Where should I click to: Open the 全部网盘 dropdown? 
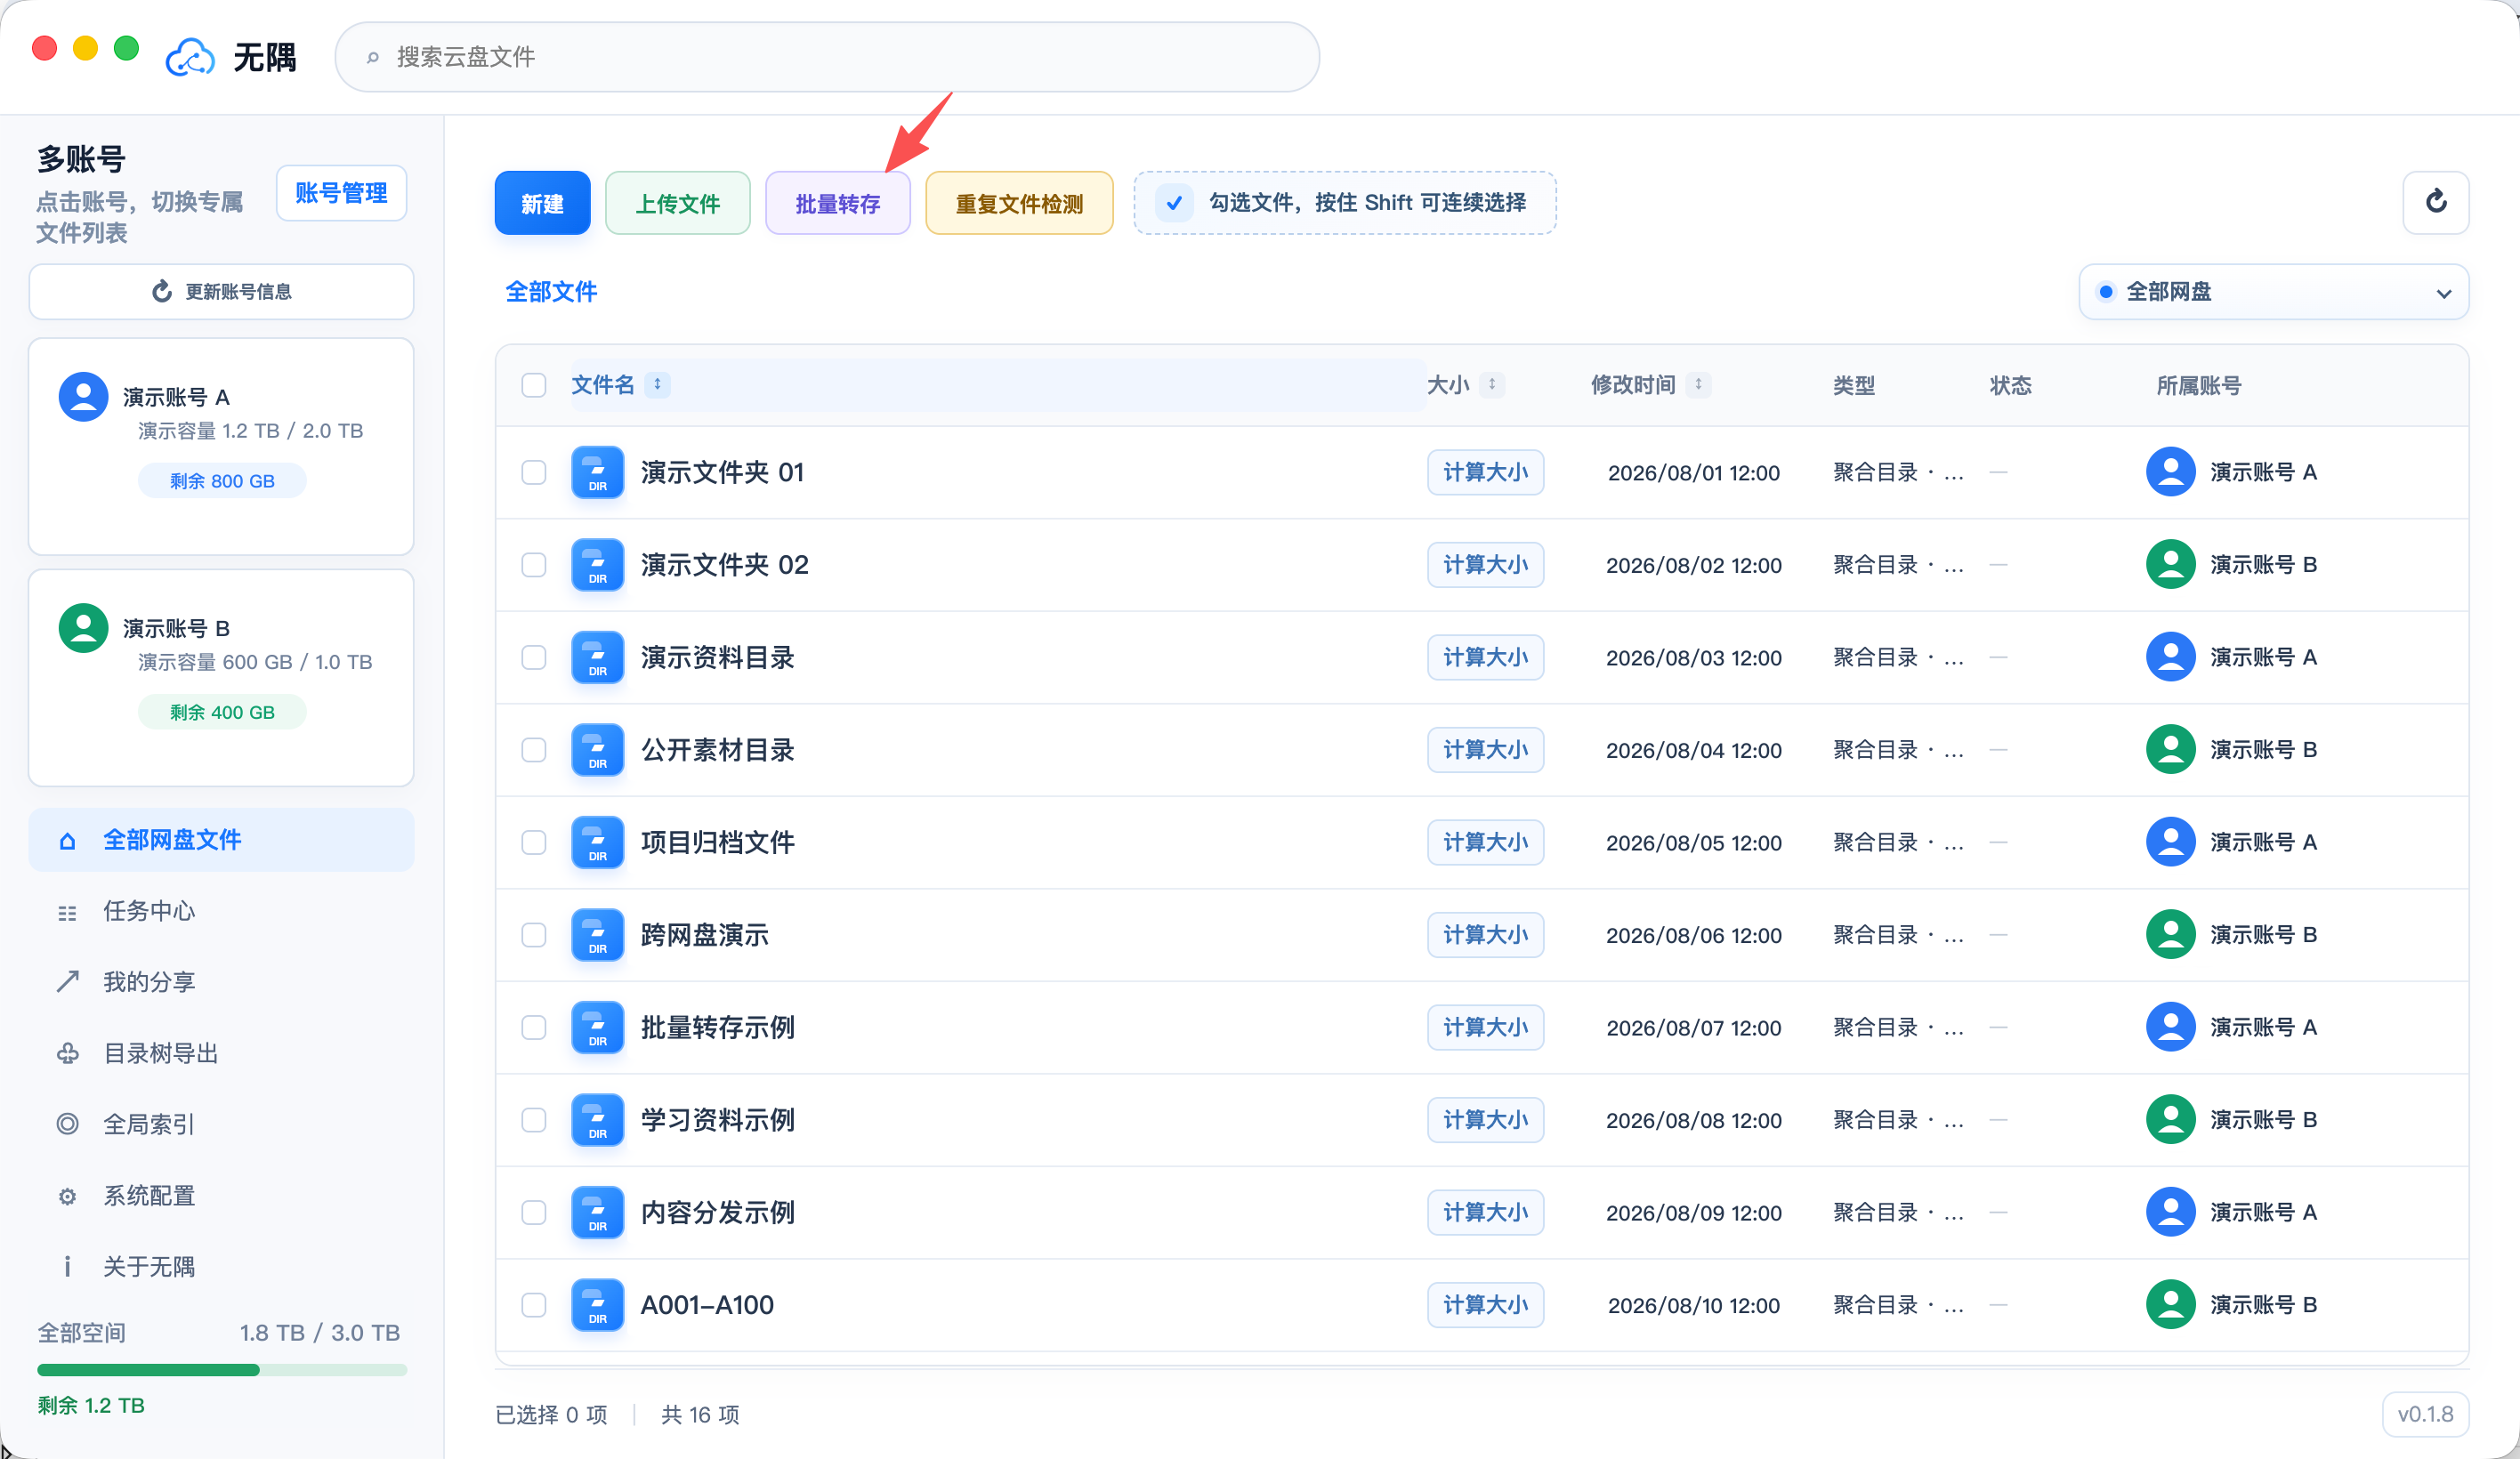click(2273, 292)
